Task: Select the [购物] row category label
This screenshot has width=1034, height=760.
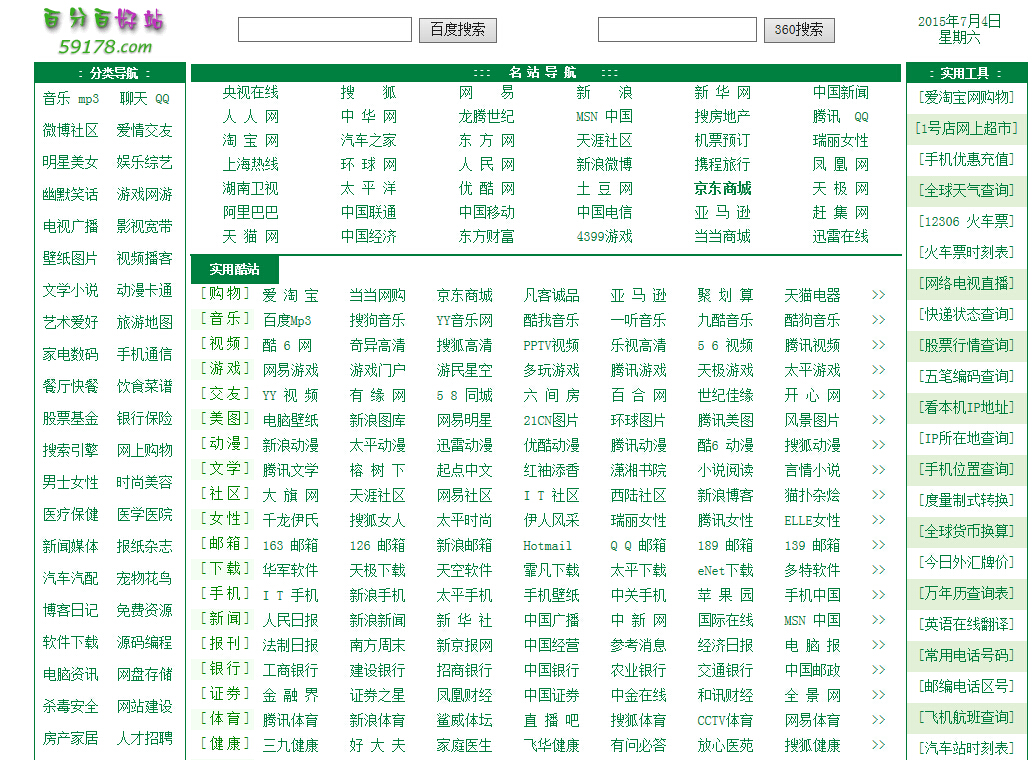Action: (x=226, y=294)
